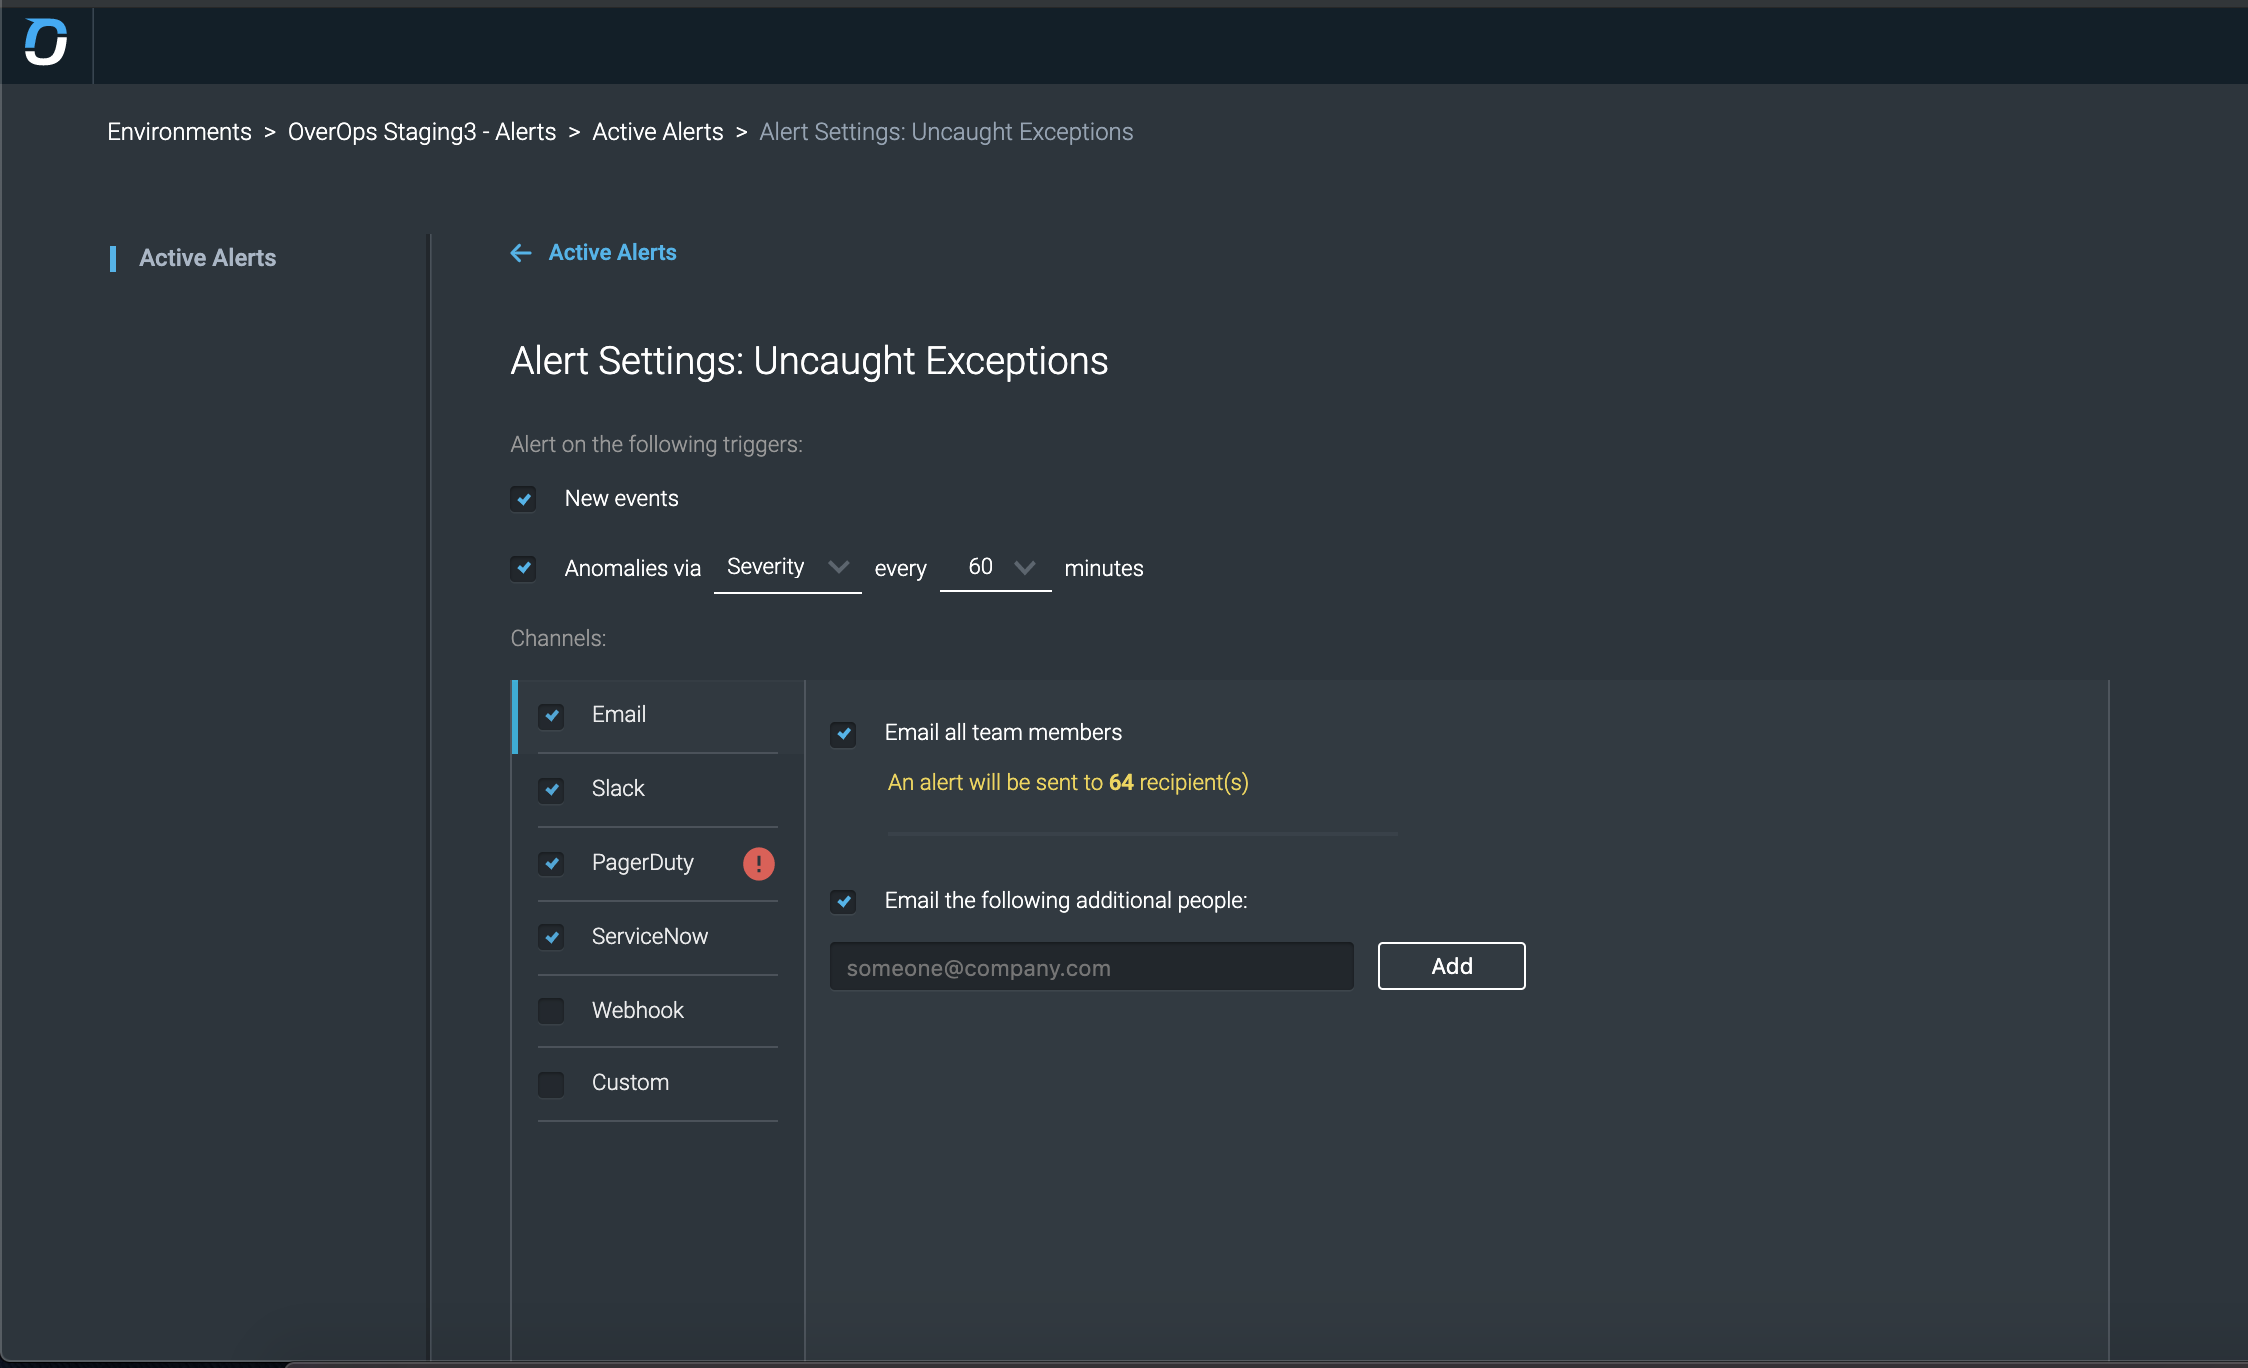
Task: Open the ServiceNow channel tab
Action: tap(649, 936)
